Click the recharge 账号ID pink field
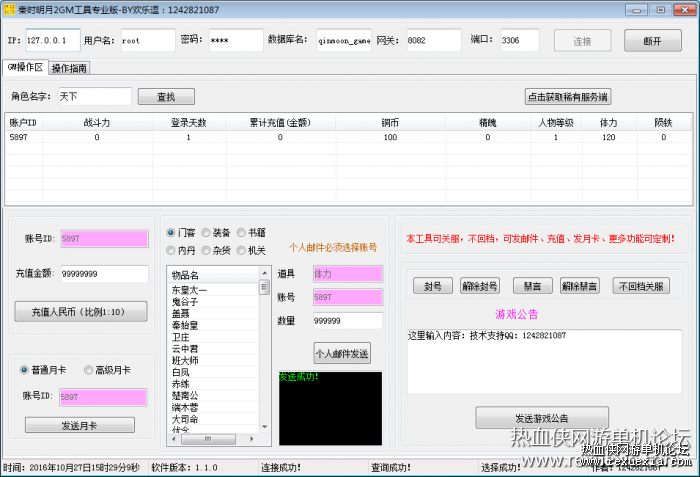The height and width of the screenshot is (477, 700). 104,239
